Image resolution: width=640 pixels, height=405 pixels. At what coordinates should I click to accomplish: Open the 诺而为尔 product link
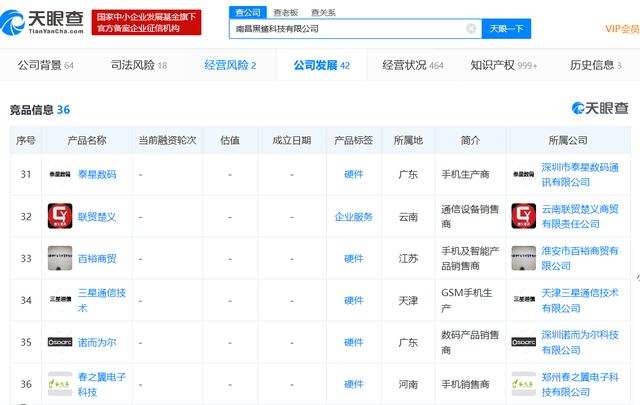point(97,343)
